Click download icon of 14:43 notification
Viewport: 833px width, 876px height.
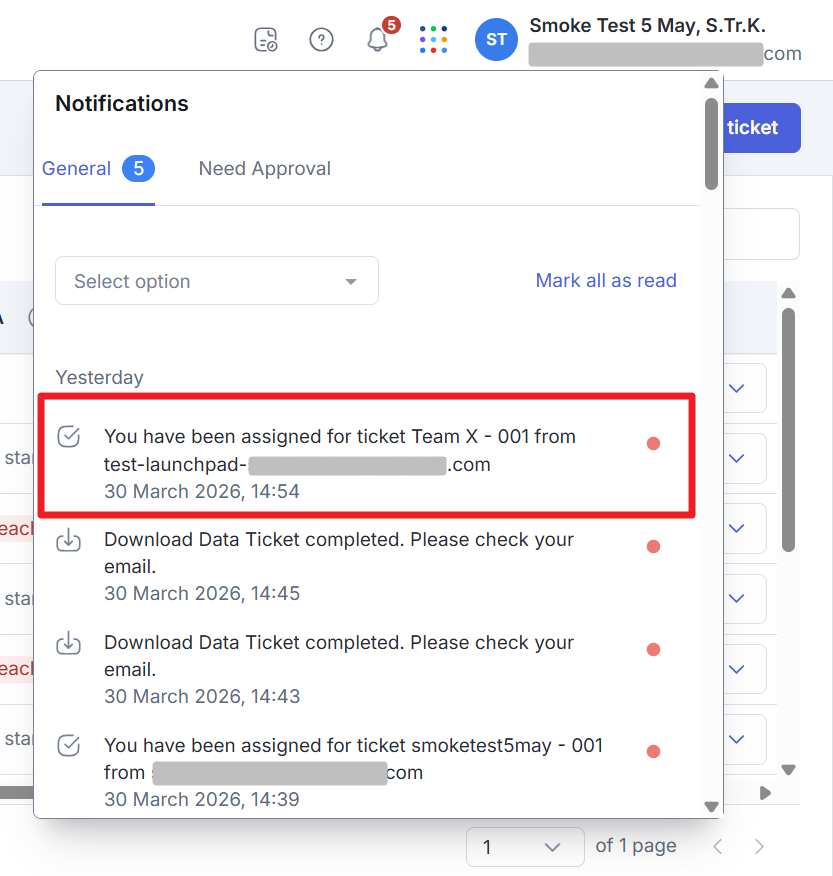pyautogui.click(x=68, y=644)
